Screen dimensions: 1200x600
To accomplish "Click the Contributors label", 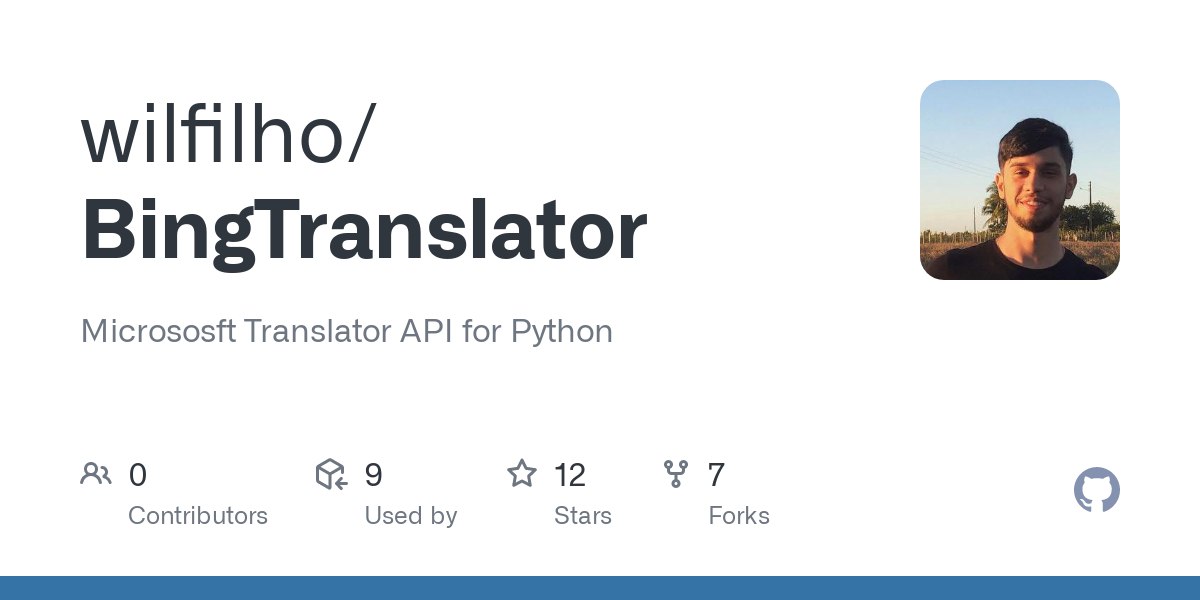I will 198,516.
